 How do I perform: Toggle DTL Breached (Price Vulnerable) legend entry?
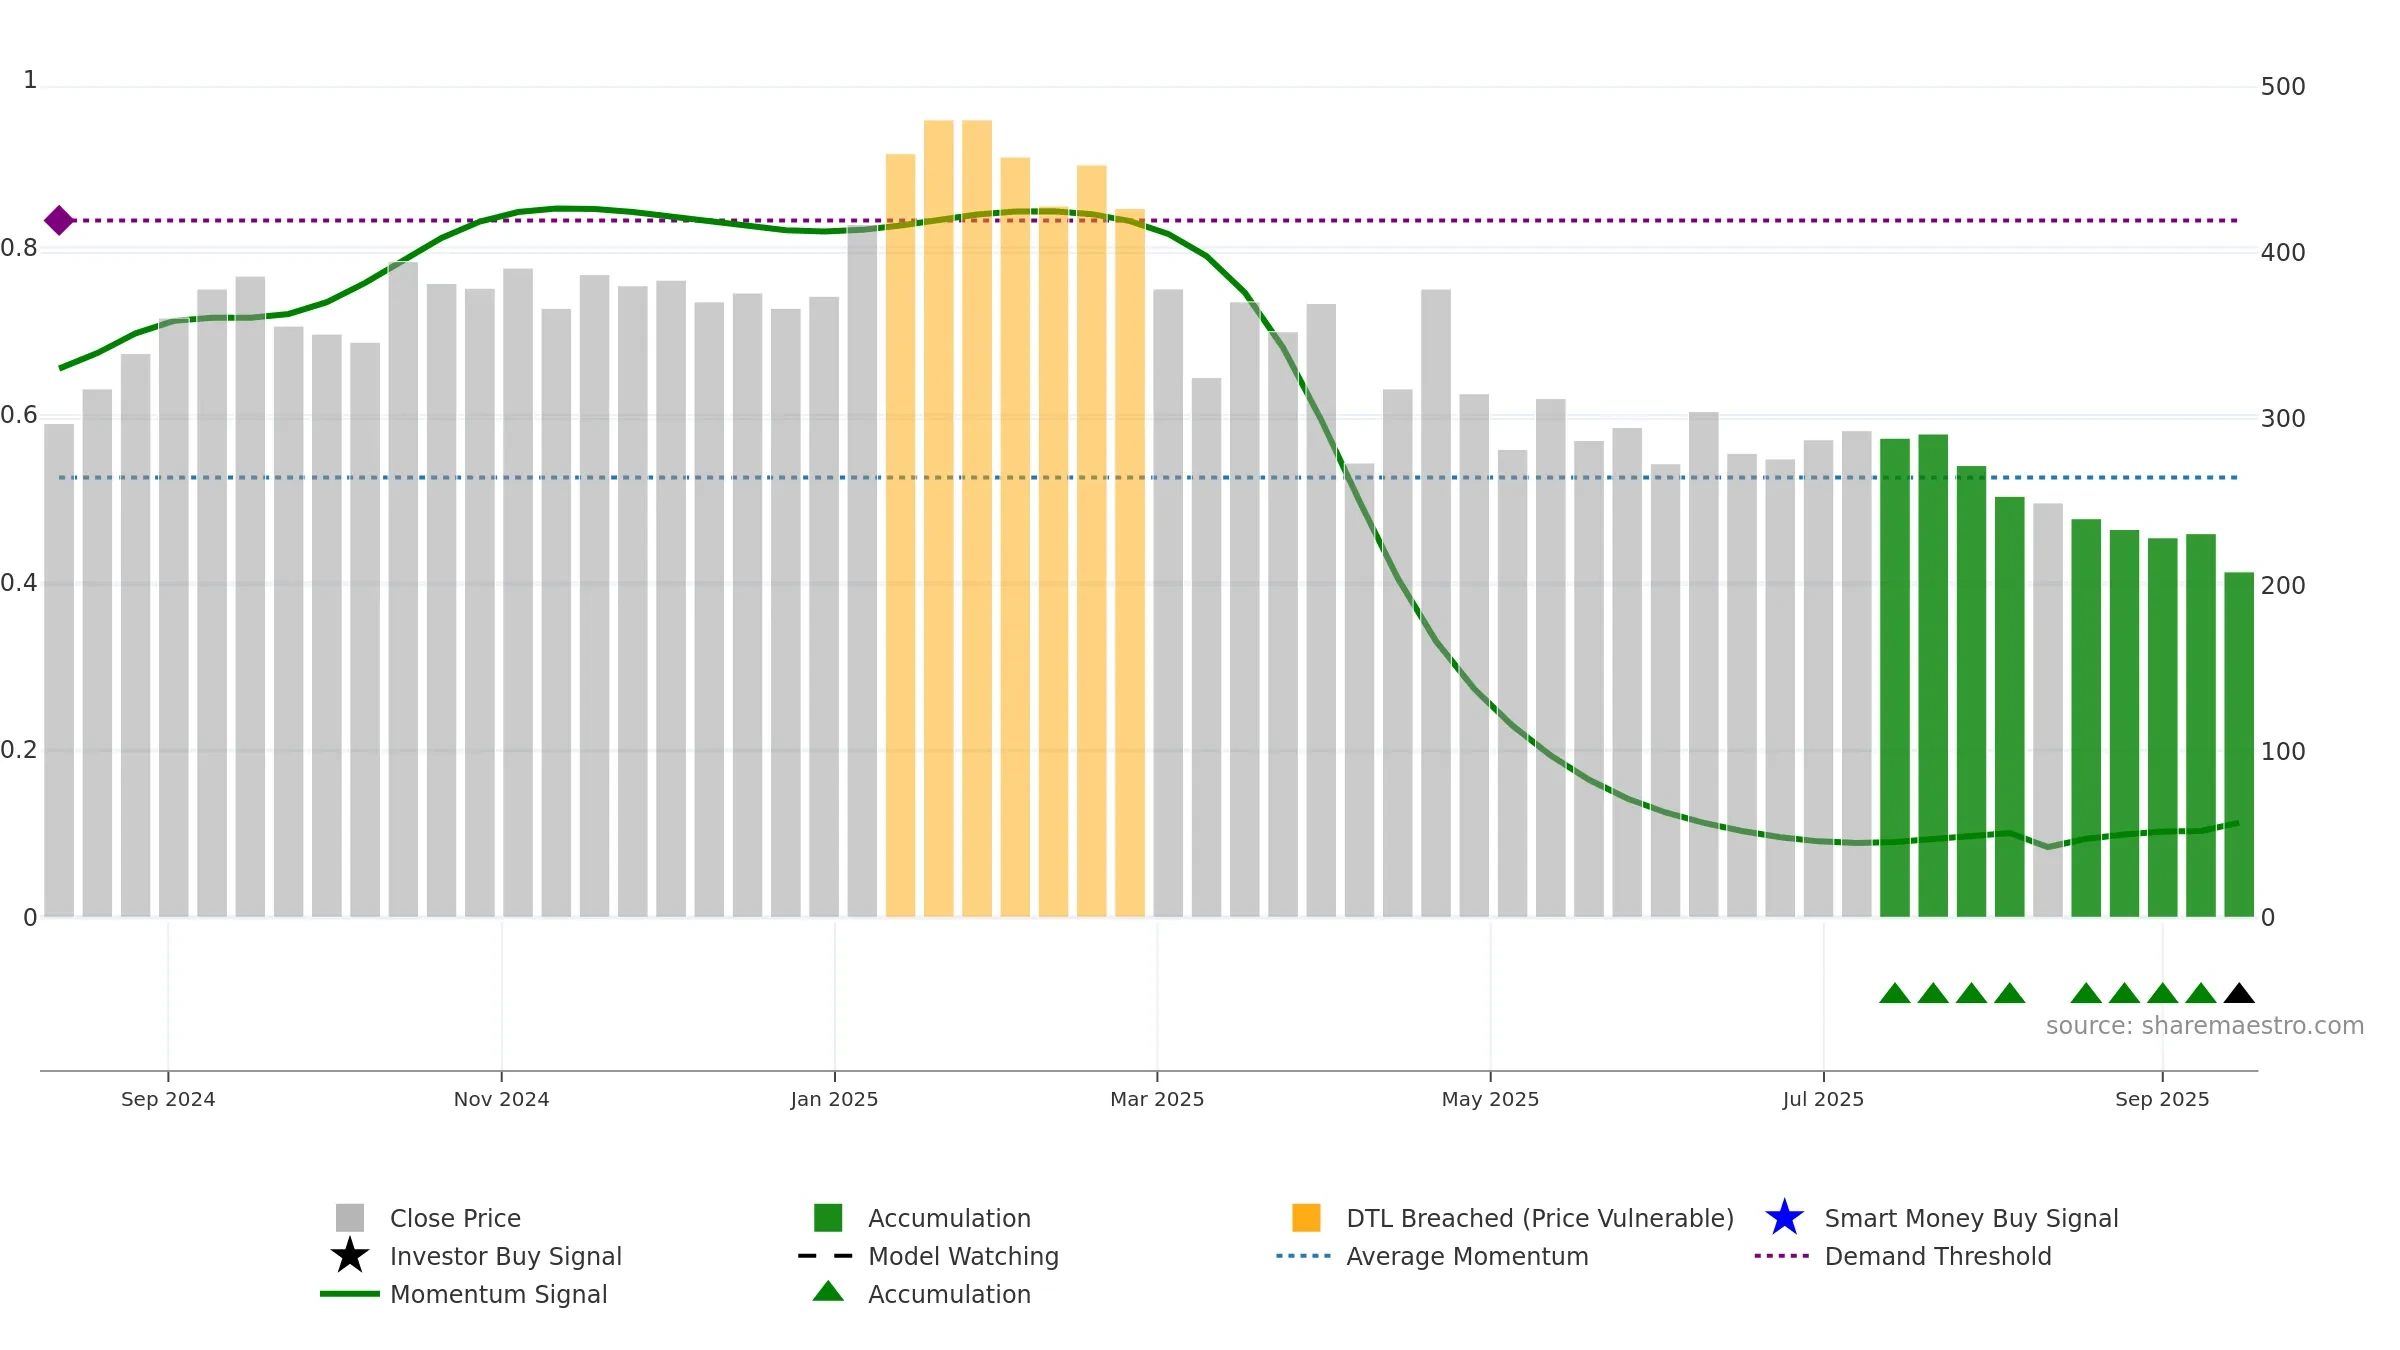[1513, 1218]
